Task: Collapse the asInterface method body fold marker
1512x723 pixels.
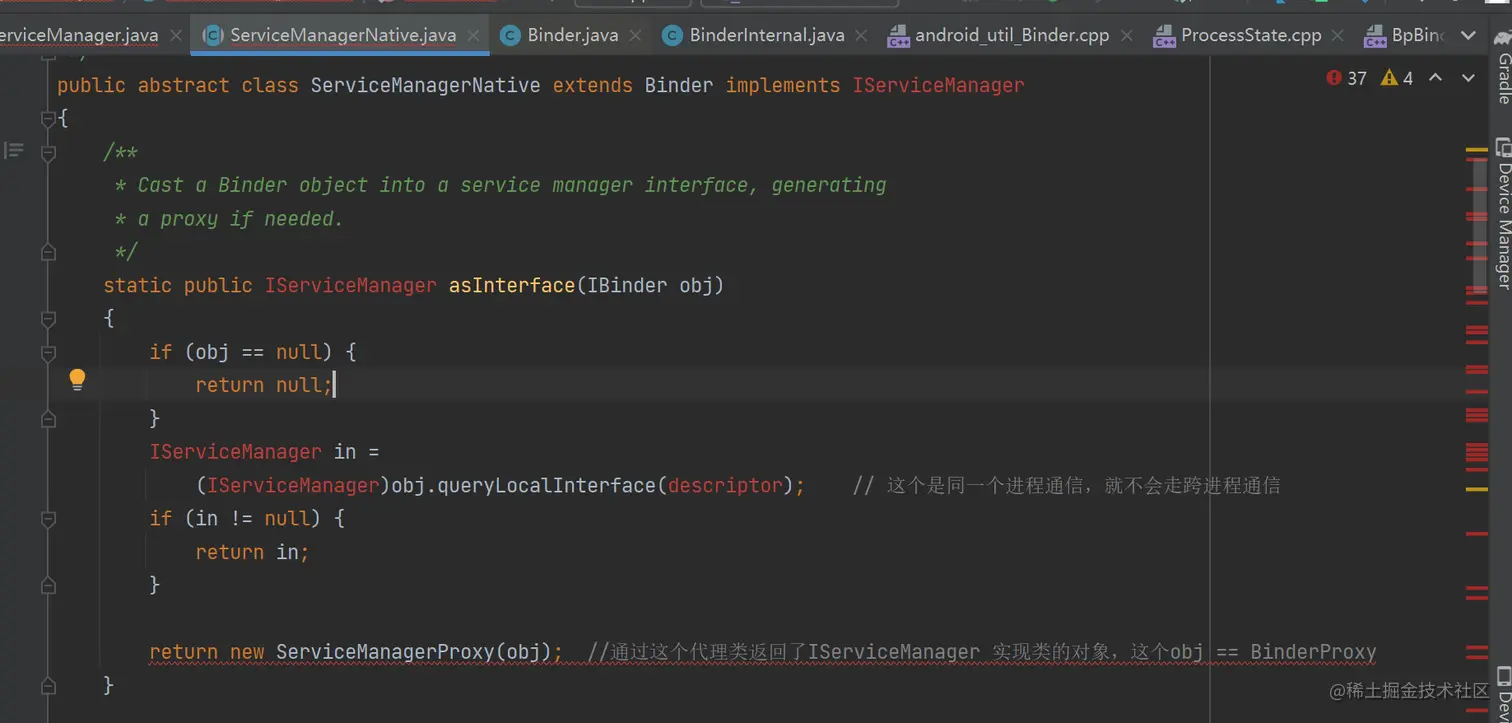Action: tap(48, 319)
